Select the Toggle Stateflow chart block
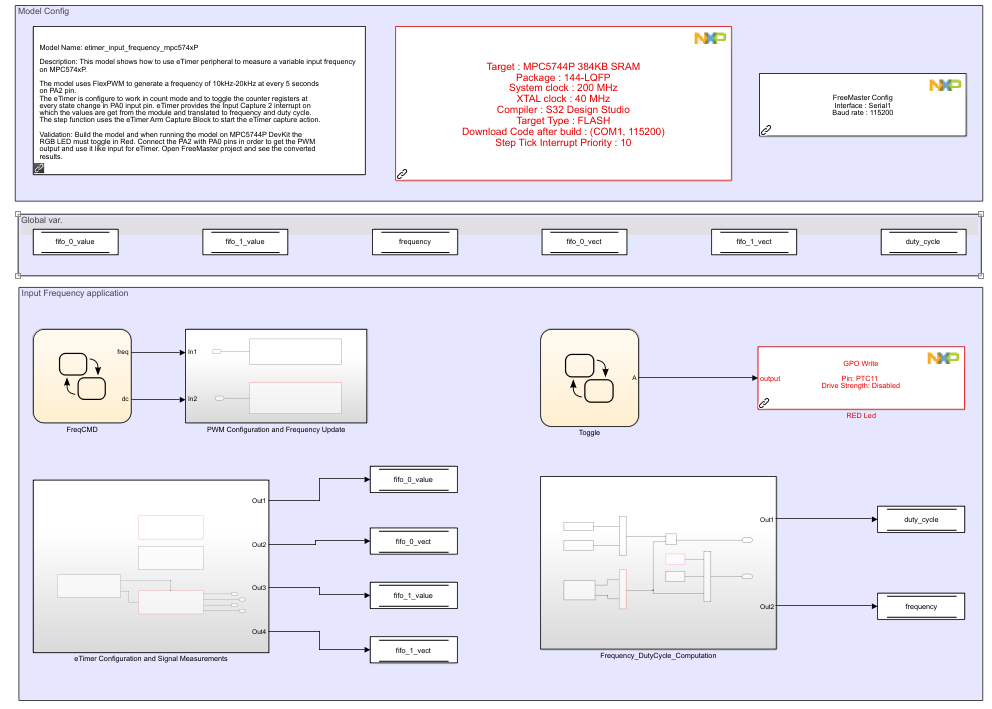992x709 pixels. (589, 378)
